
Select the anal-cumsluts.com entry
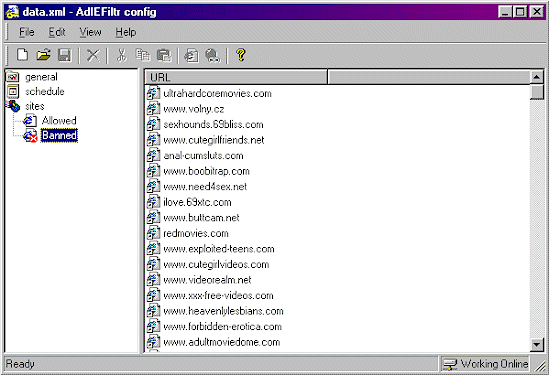pos(203,155)
